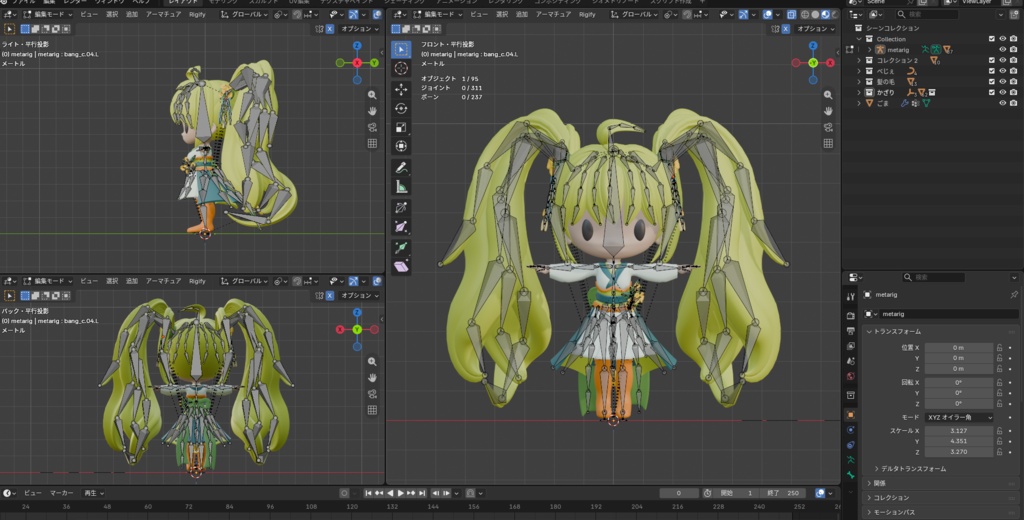The image size is (1024, 520).
Task: Click zoom magnifier in right-view viewport
Action: click(x=372, y=95)
